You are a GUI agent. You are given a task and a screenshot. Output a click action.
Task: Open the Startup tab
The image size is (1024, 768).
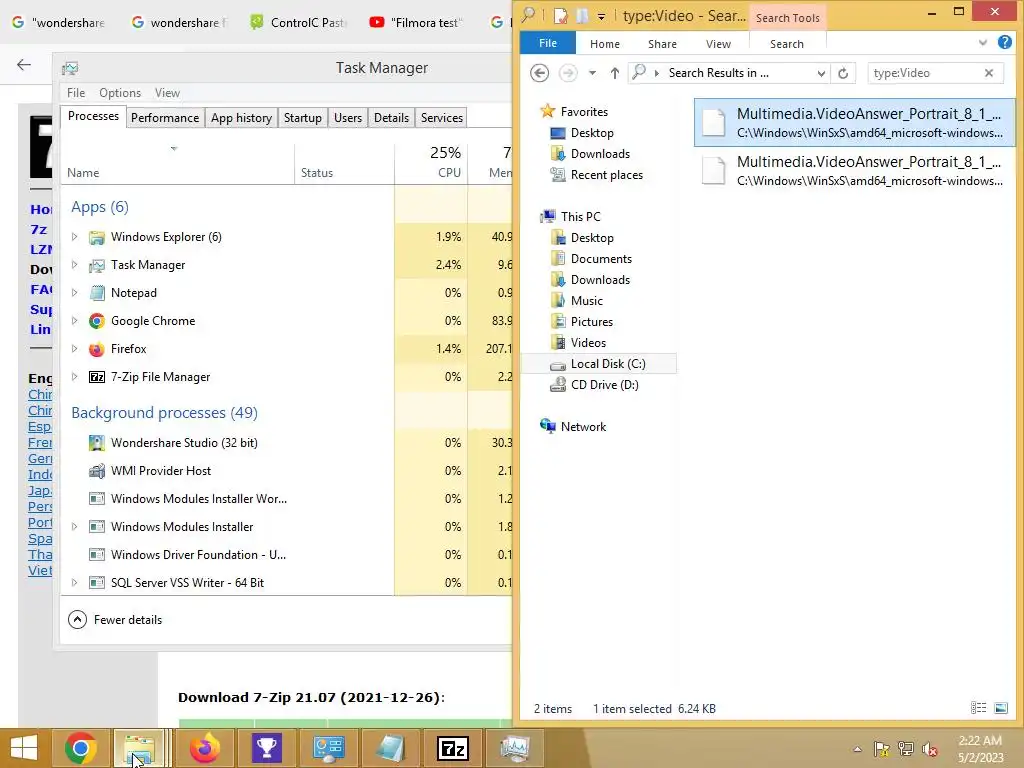click(x=302, y=118)
